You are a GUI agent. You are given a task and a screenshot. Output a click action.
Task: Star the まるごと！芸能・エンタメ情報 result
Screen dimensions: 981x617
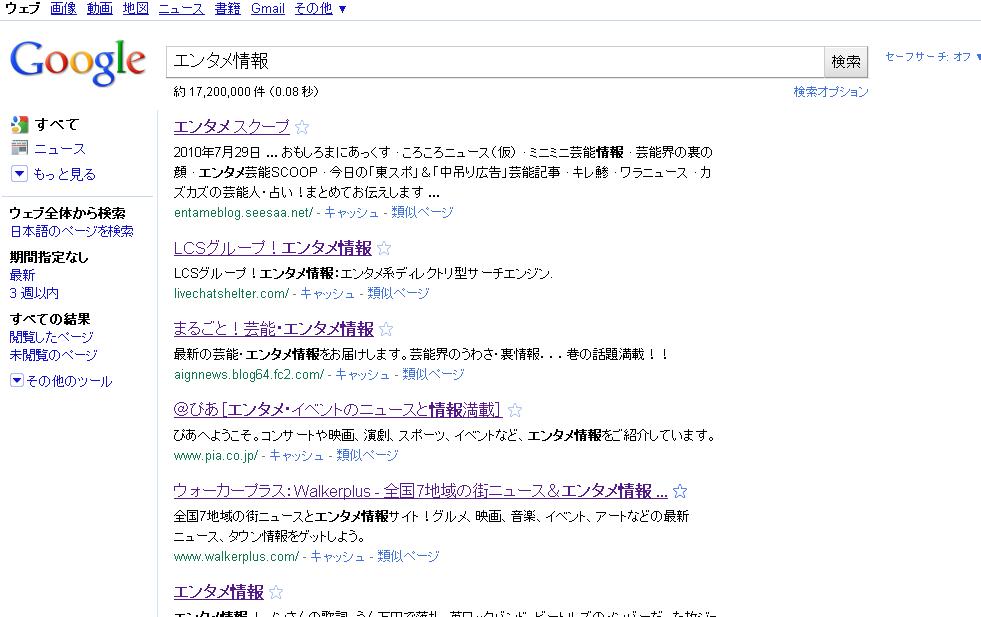(x=386, y=329)
